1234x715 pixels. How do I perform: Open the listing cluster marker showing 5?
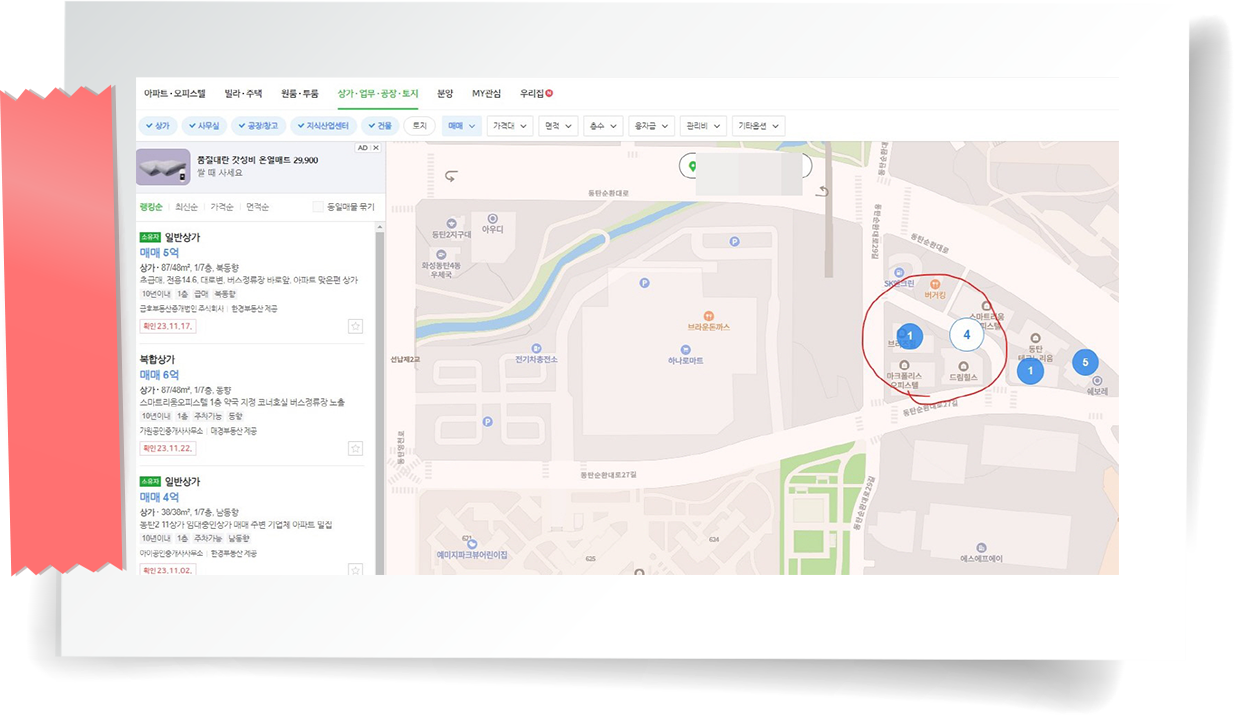(x=1085, y=362)
